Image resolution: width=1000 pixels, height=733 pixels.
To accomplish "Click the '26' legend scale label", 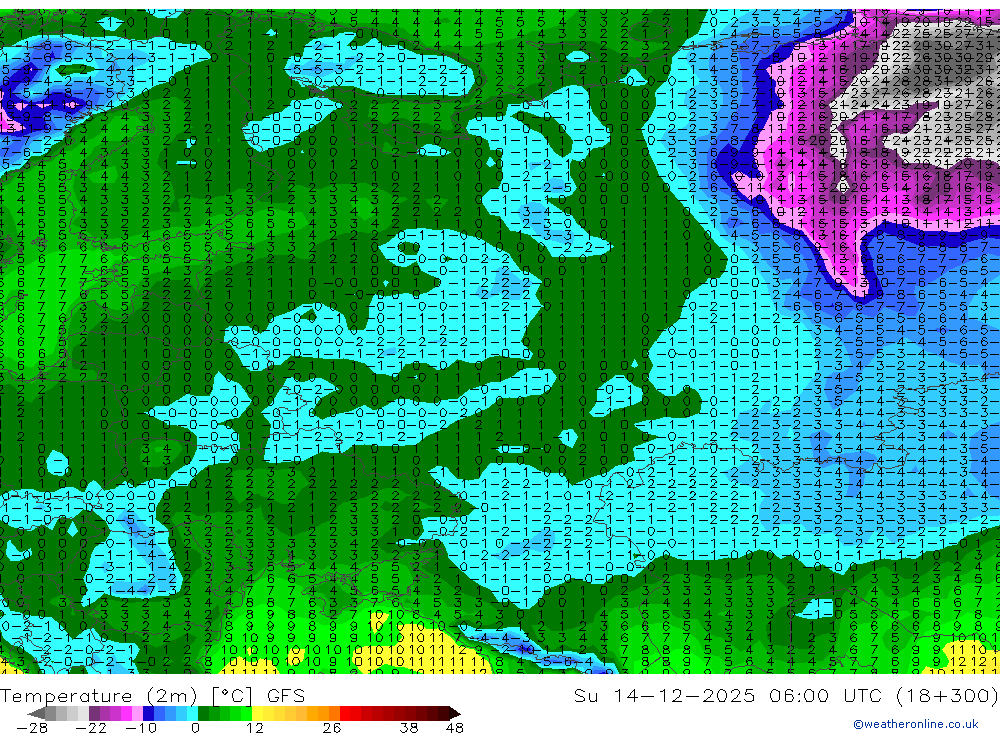I will coord(332,728).
